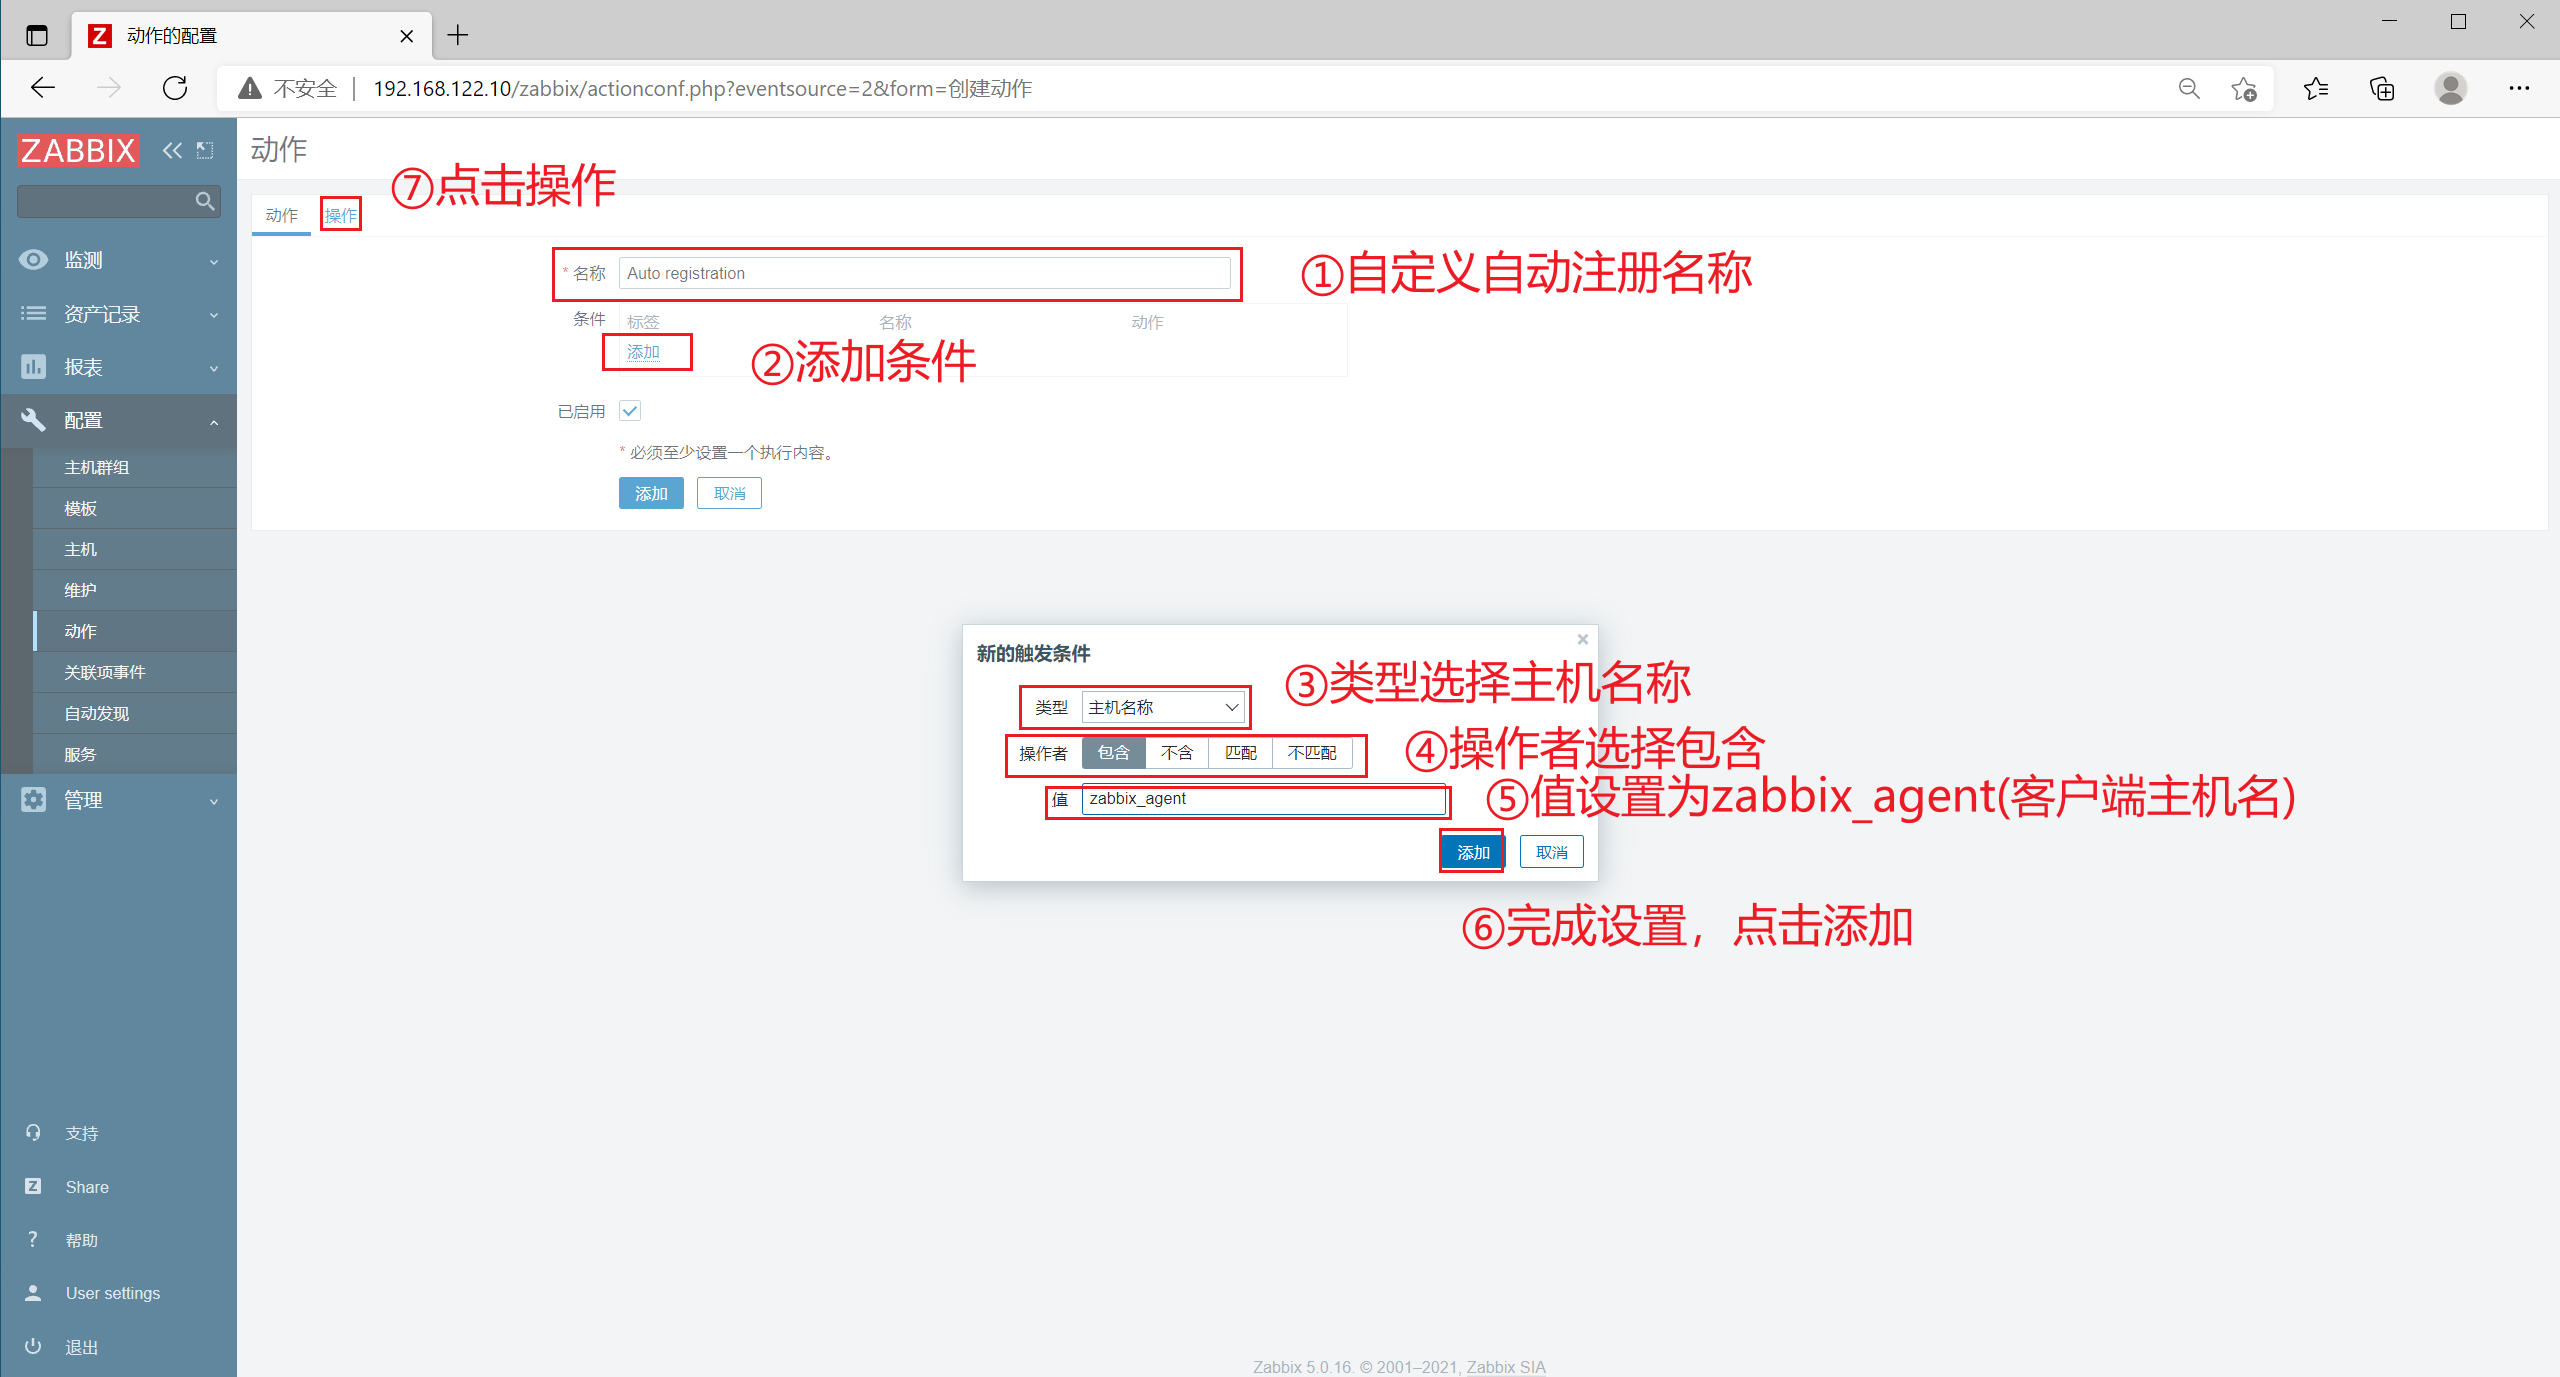This screenshot has height=1377, width=2560.
Task: Open the browser favorites list icon
Action: tap(2316, 89)
